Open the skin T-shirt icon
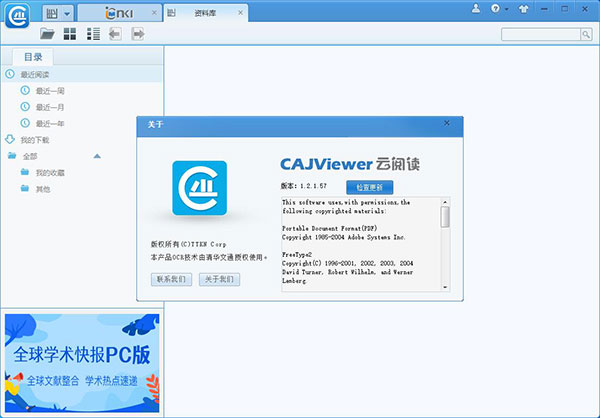This screenshot has width=600, height=418. pyautogui.click(x=523, y=9)
